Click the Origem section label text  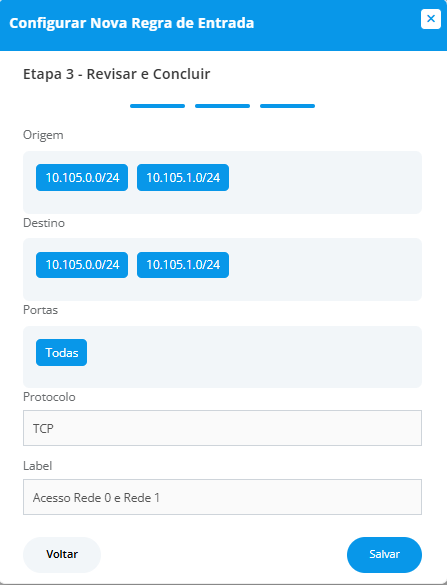tap(43, 135)
